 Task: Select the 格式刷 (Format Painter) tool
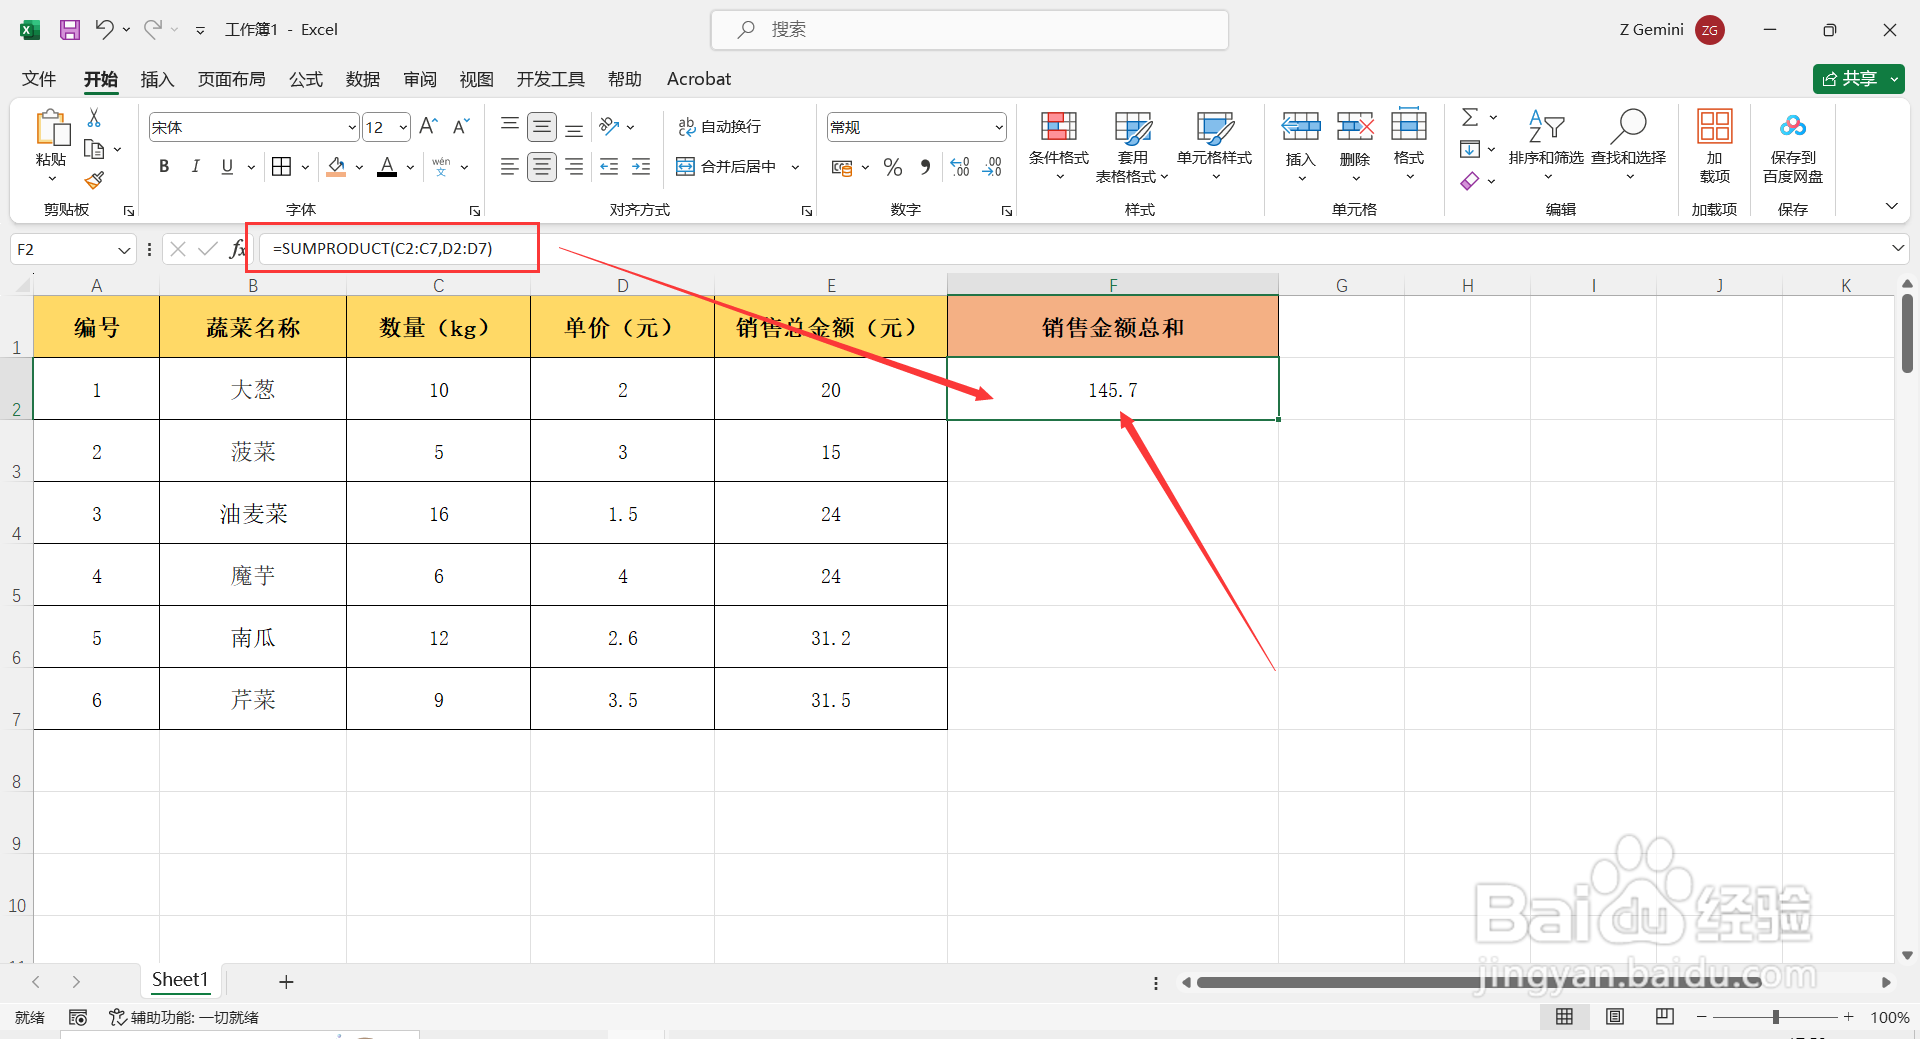point(94,180)
